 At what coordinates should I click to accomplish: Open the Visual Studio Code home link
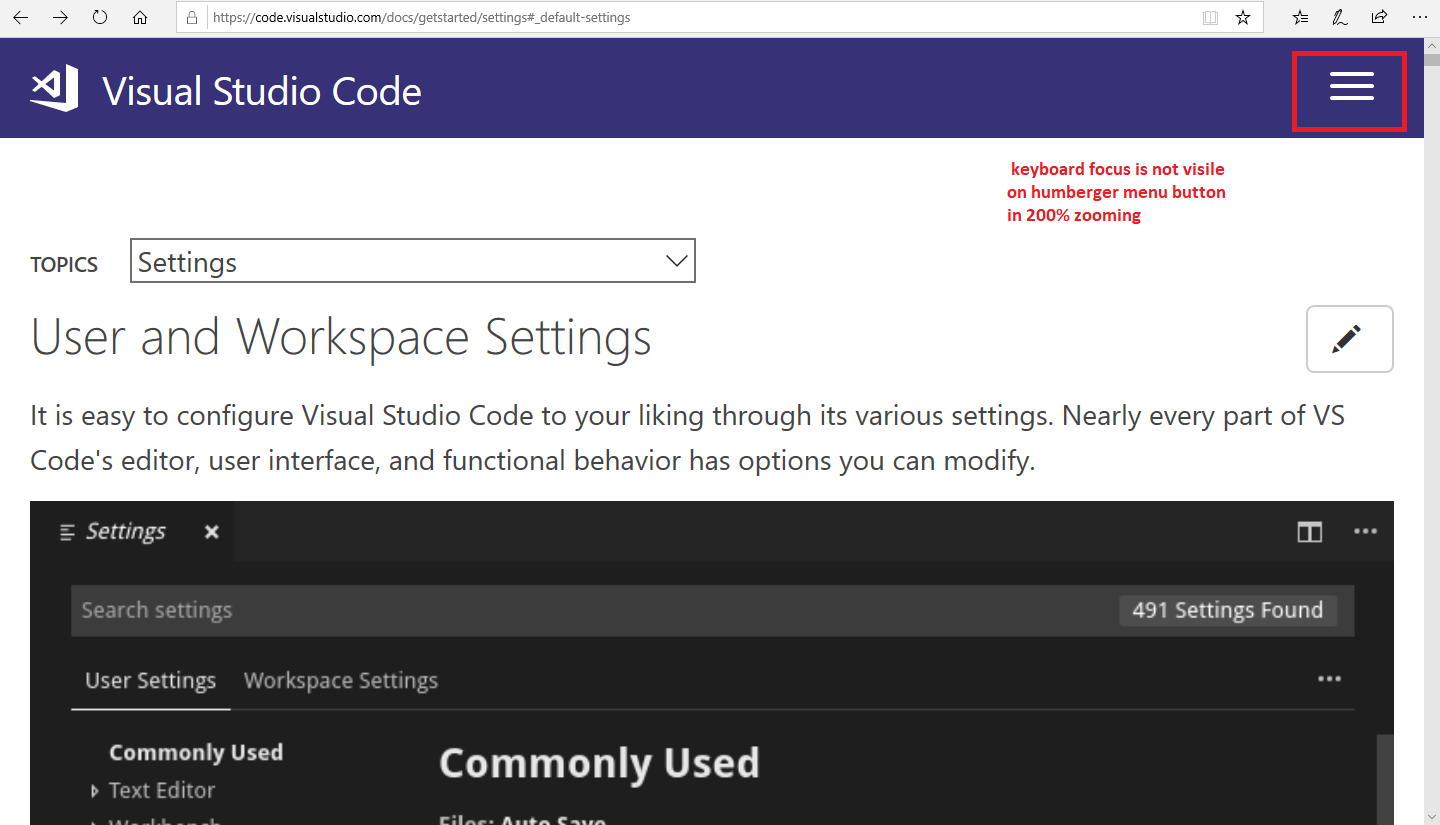tap(262, 91)
